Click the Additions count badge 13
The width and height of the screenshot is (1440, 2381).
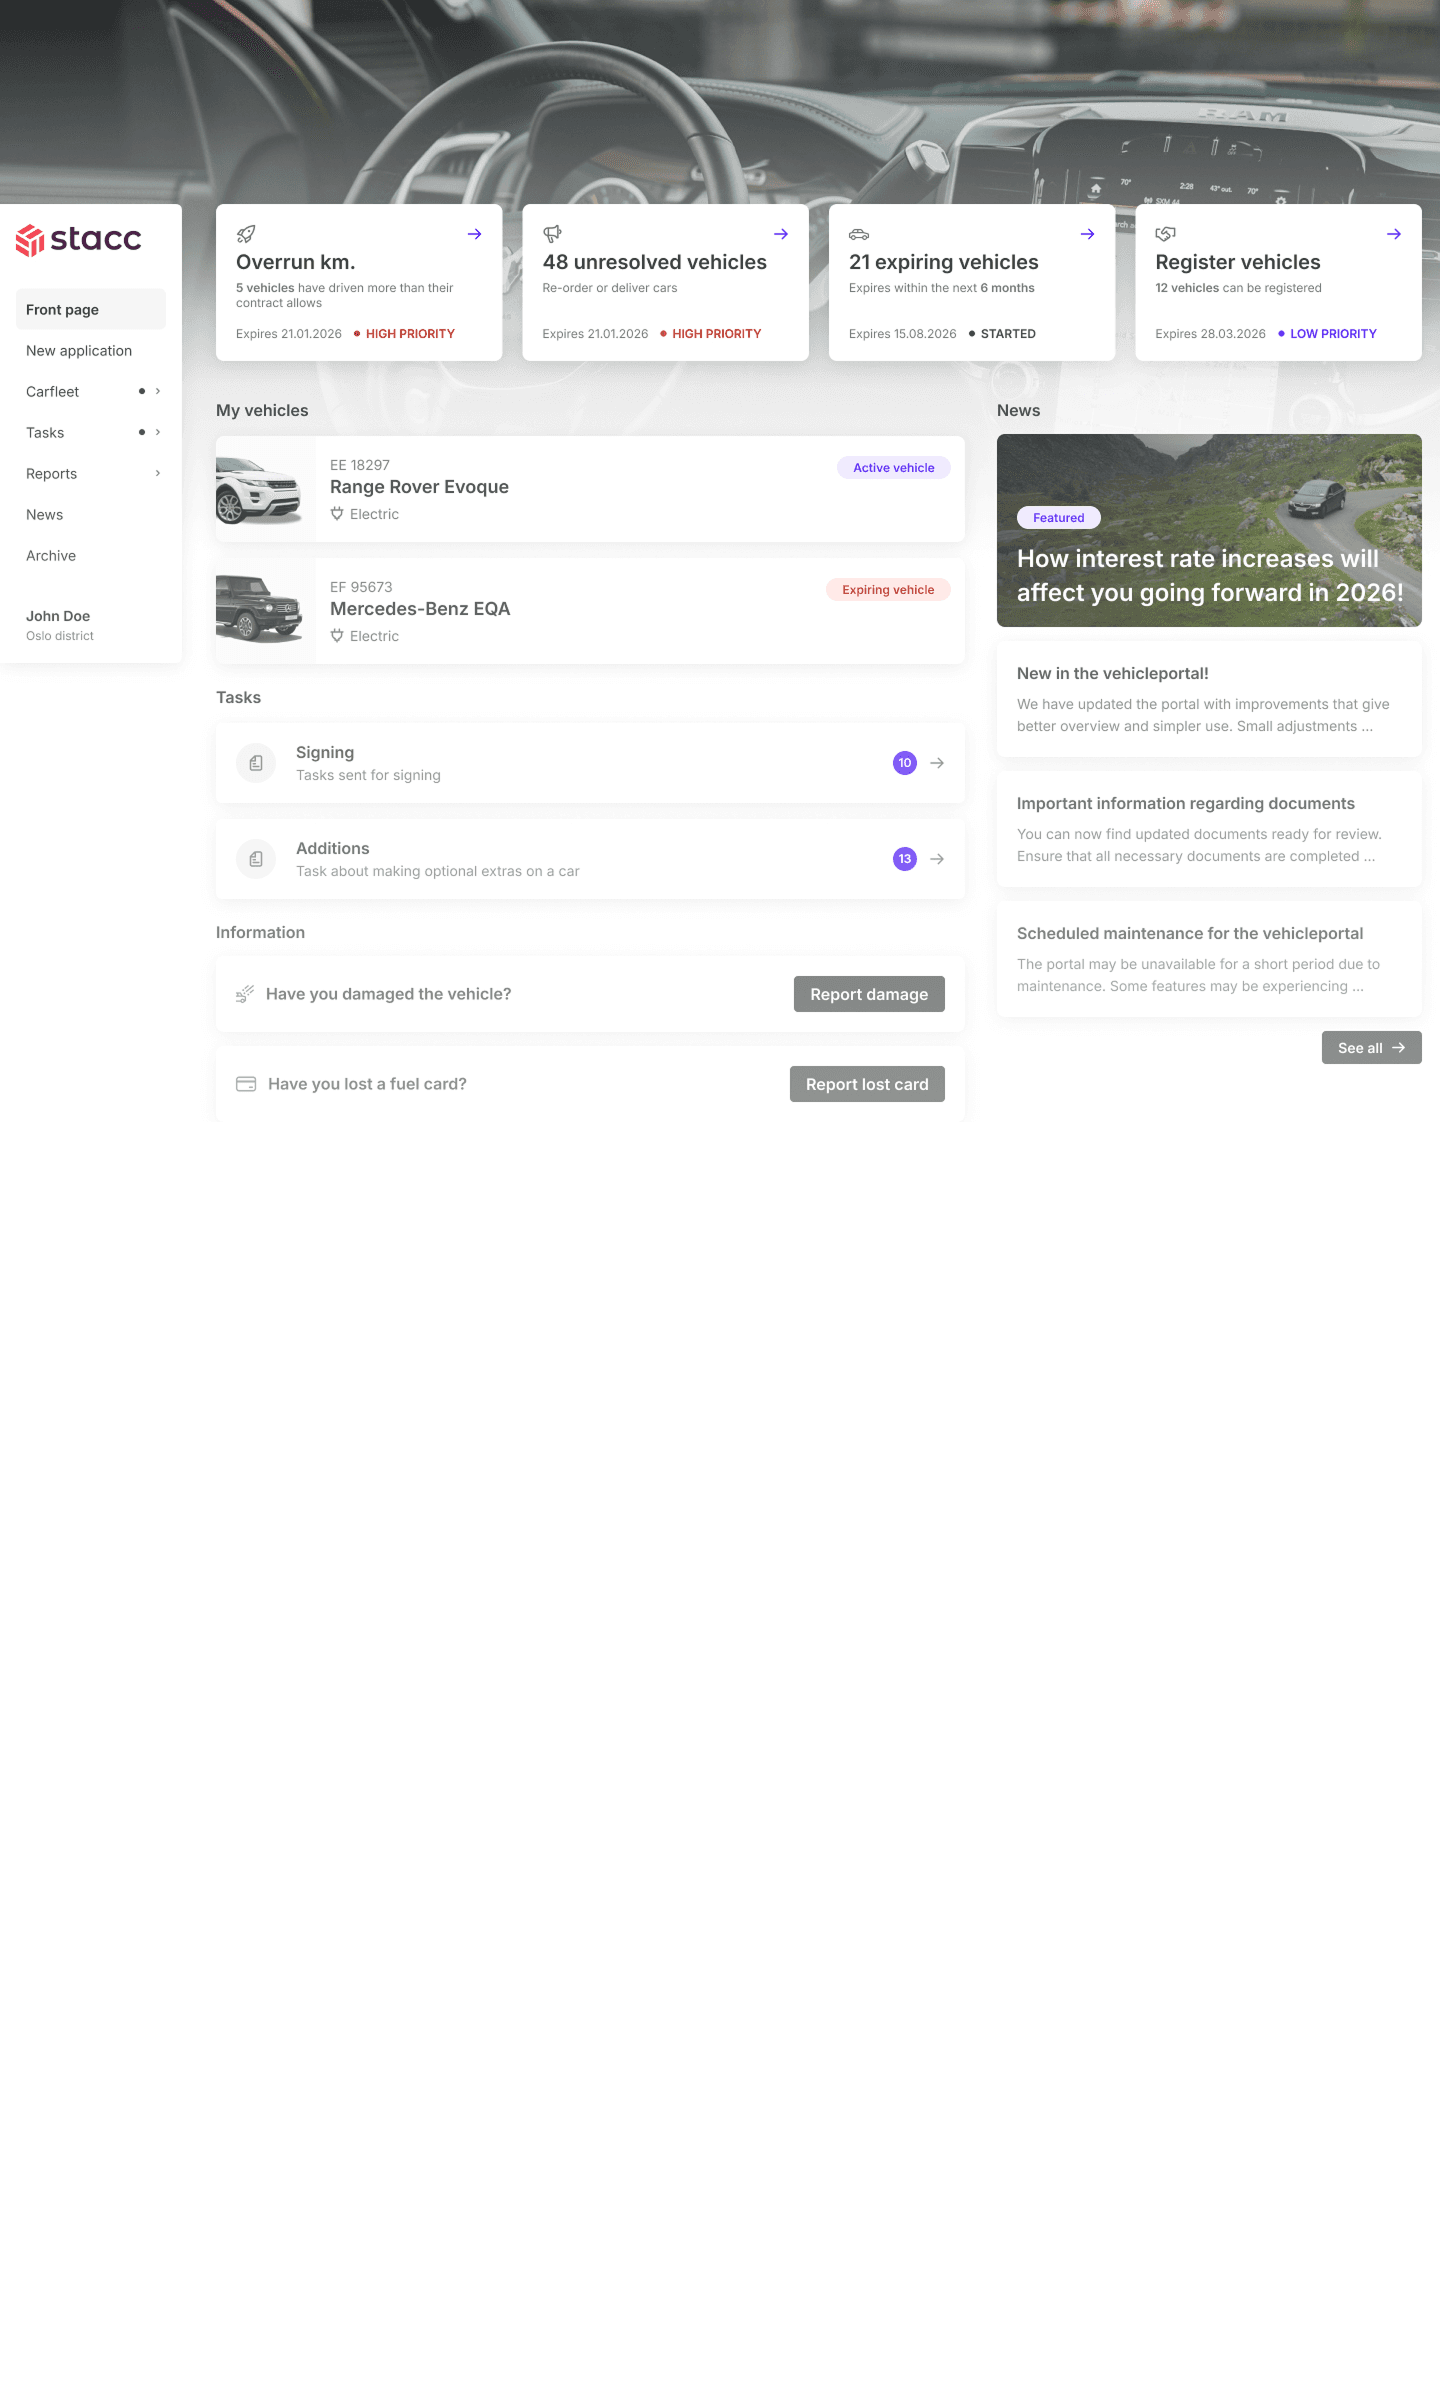(x=905, y=859)
